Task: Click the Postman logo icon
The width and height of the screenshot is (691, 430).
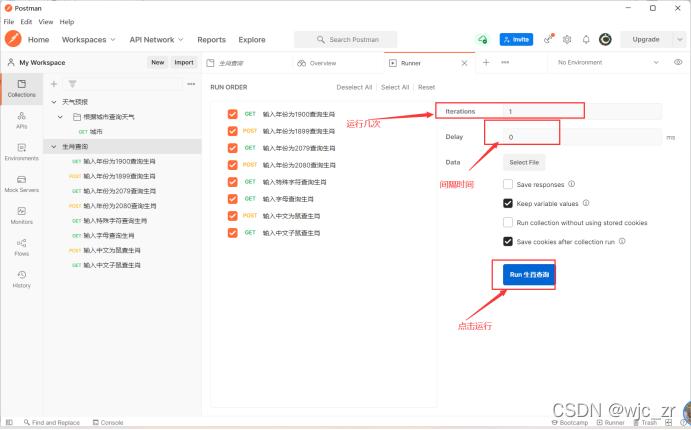Action: point(13,39)
